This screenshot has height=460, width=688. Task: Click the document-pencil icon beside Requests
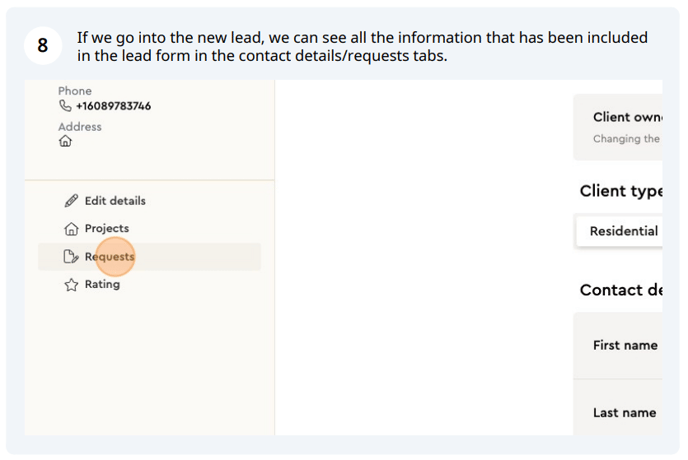point(71,256)
